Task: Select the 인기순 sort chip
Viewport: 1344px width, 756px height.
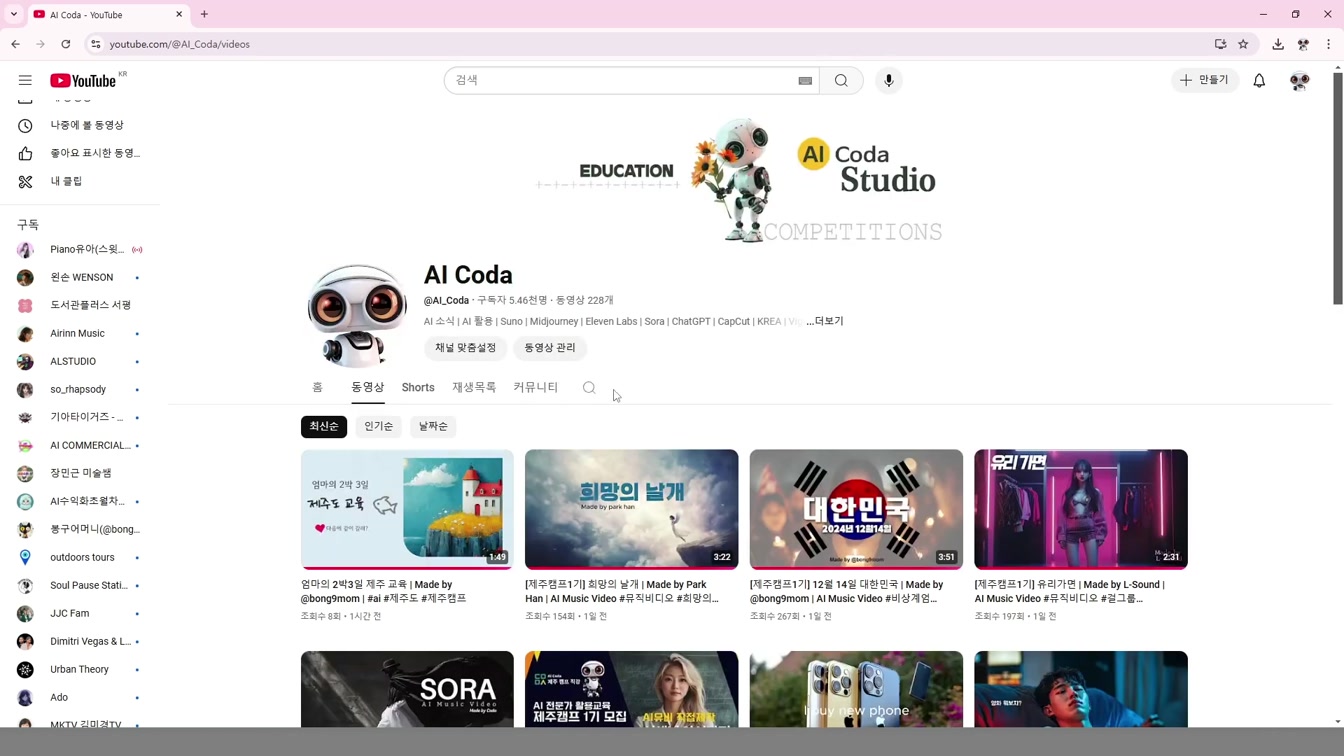Action: 378,426
